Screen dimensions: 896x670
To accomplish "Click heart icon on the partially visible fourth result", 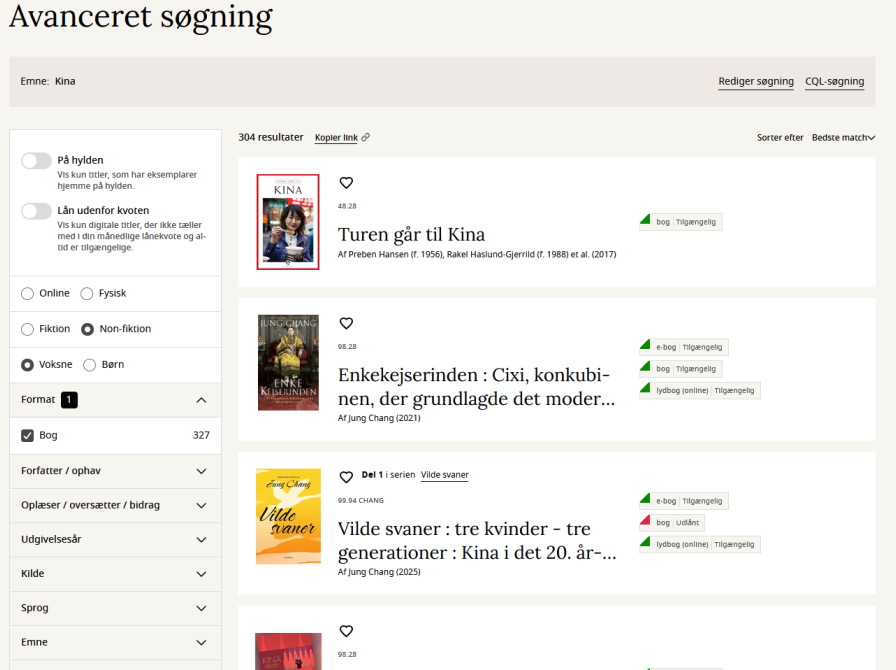I will tap(346, 631).
